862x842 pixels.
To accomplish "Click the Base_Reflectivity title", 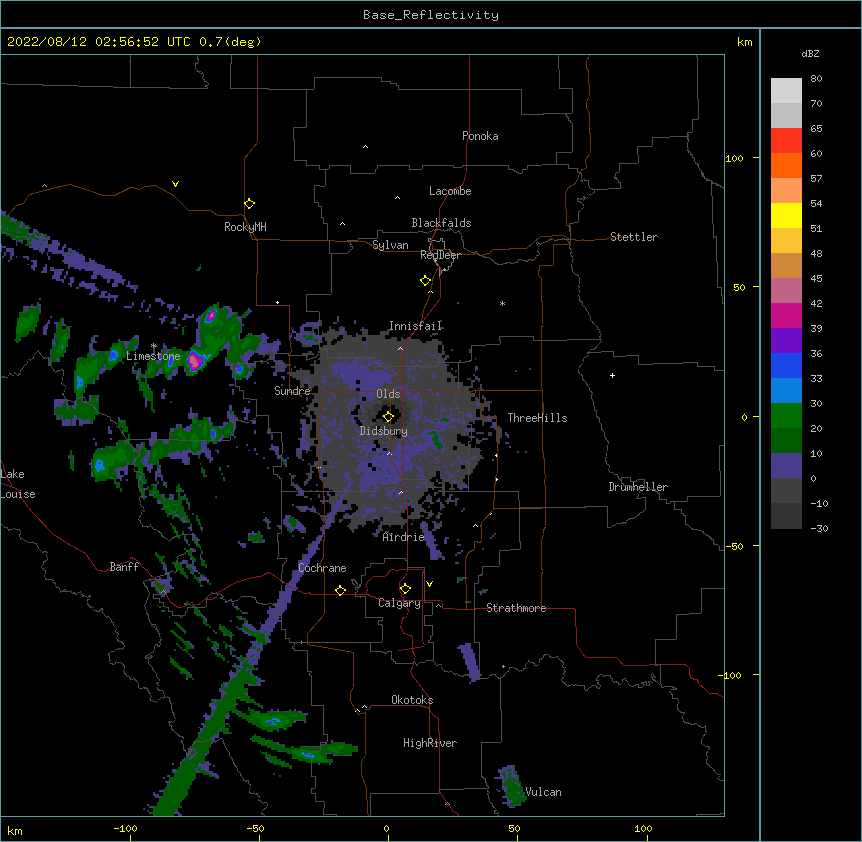I will (x=431, y=15).
